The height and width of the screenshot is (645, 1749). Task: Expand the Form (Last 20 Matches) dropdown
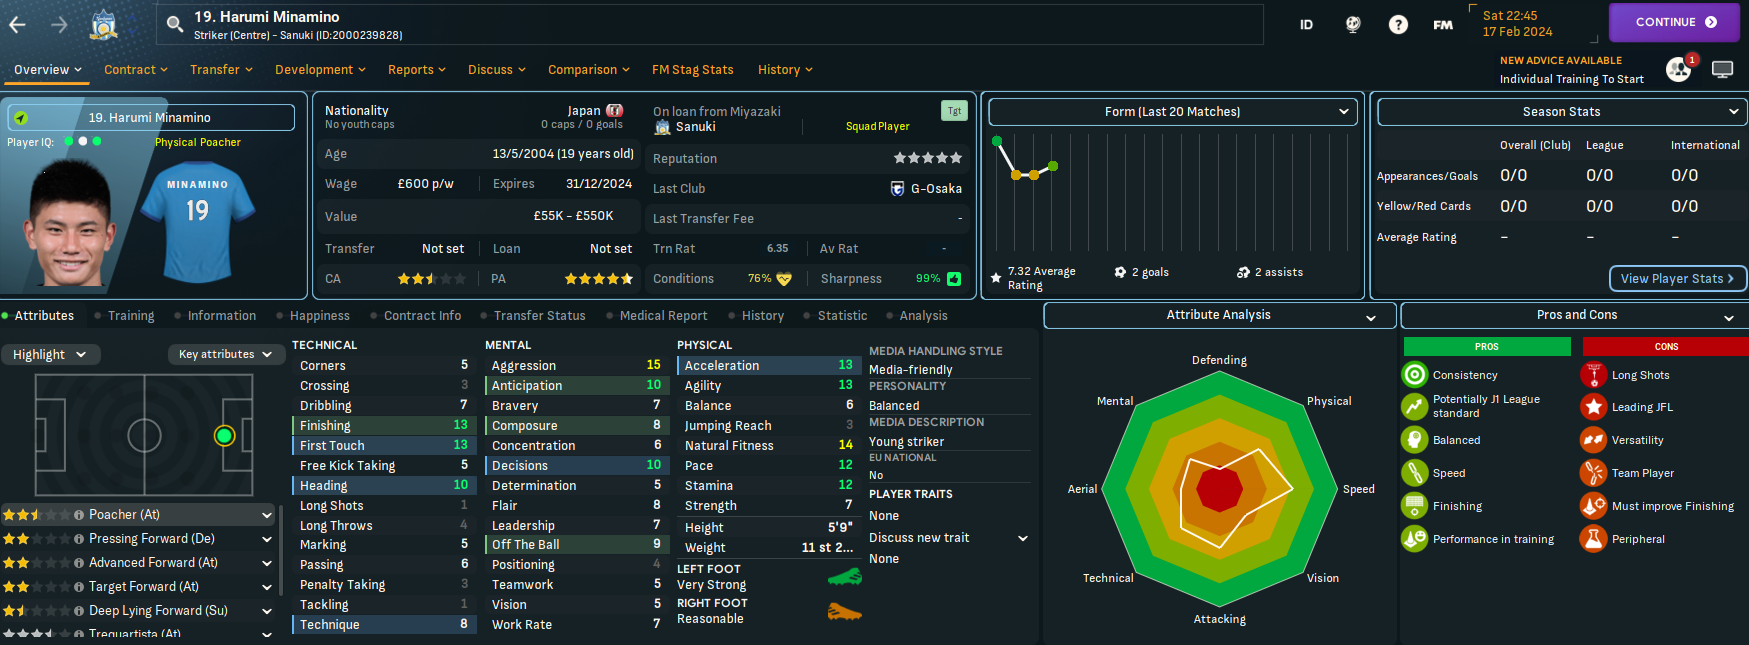[1172, 112]
